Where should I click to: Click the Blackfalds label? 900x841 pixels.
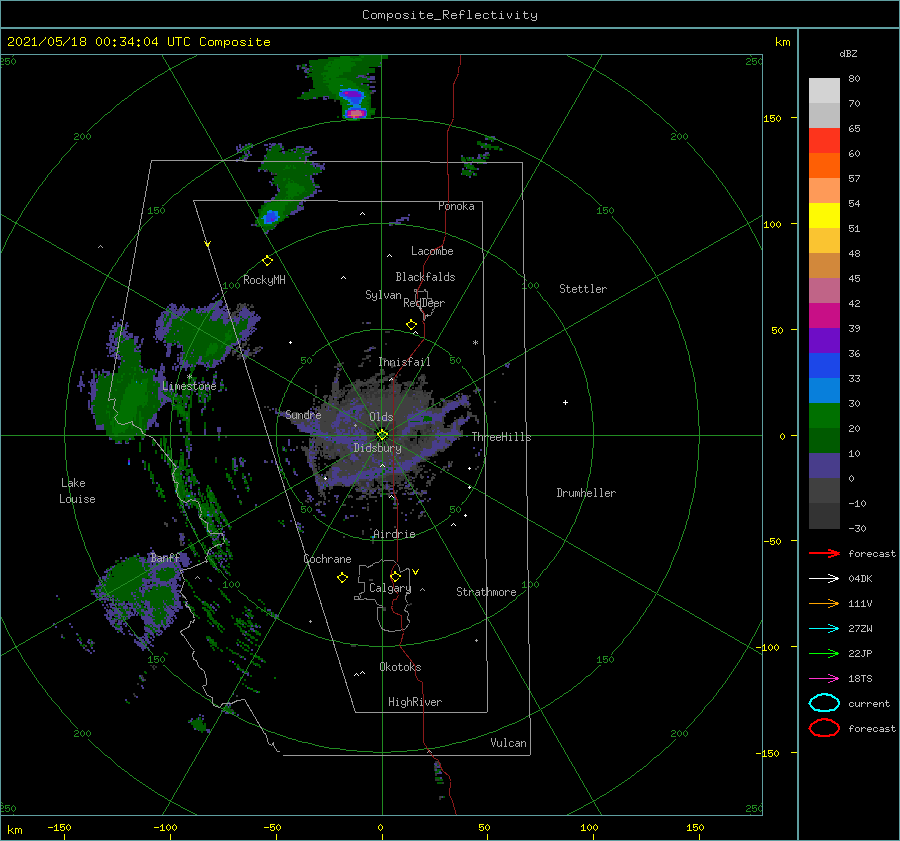pyautogui.click(x=425, y=277)
